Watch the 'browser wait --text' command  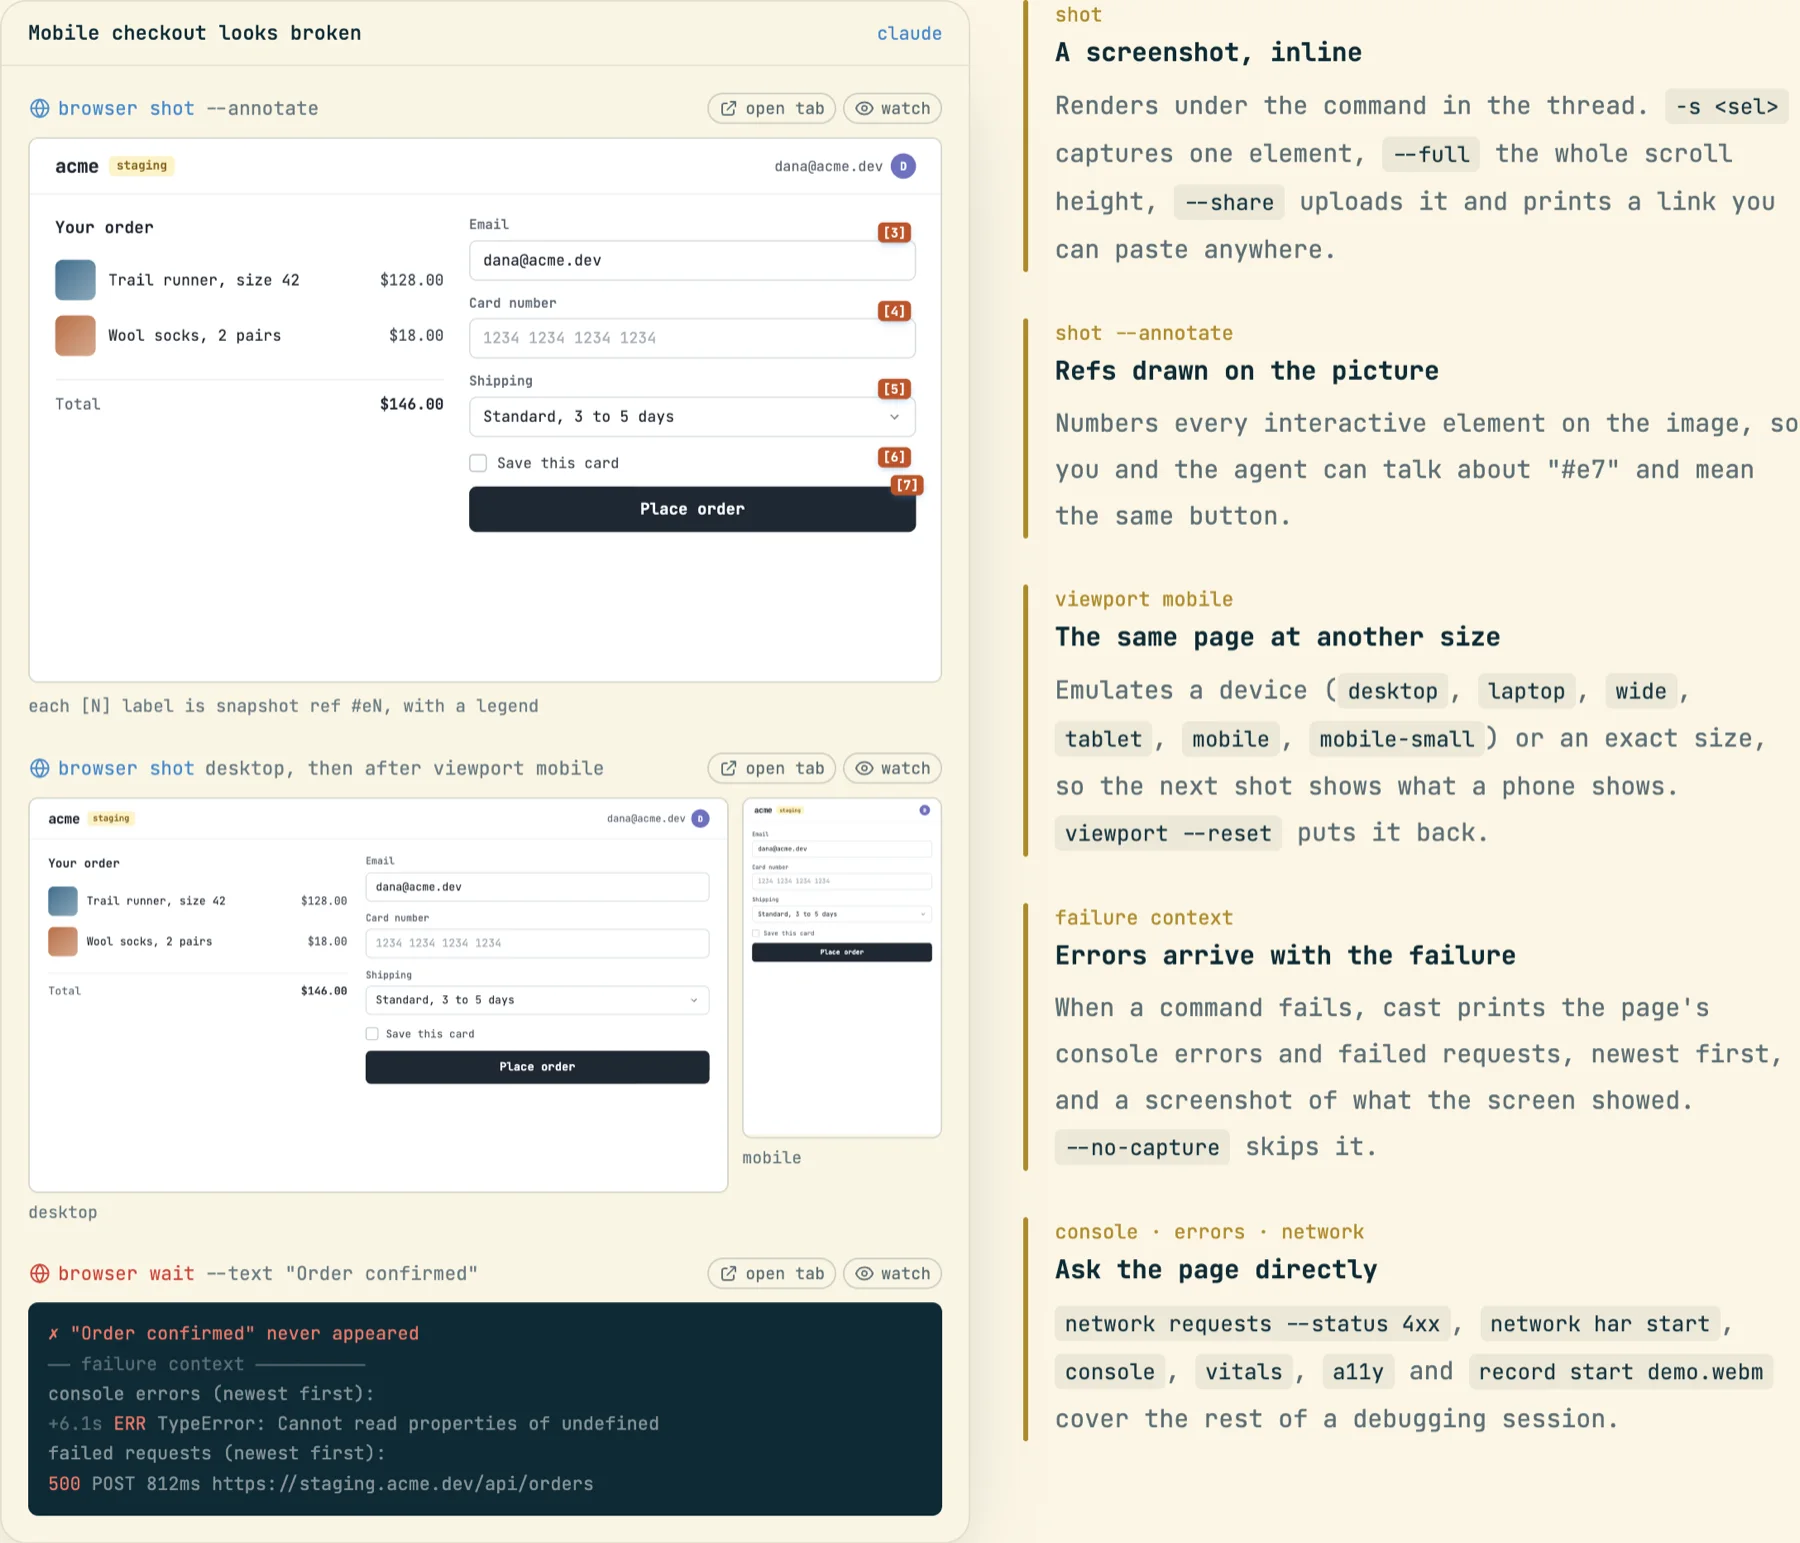[x=892, y=1273]
